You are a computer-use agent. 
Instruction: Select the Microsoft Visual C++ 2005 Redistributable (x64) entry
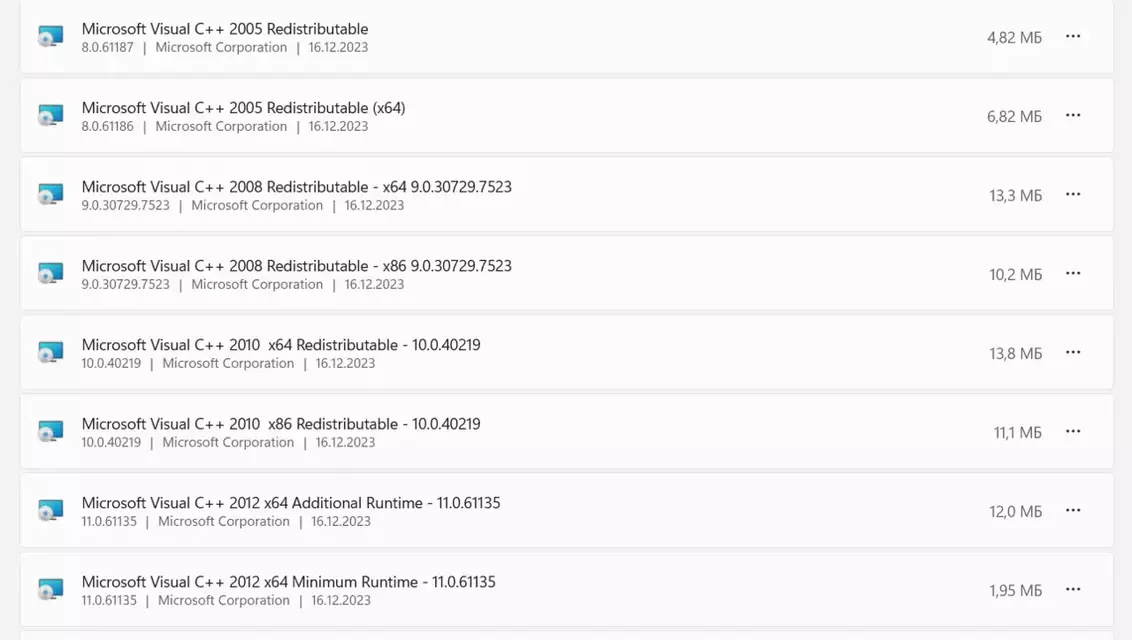pos(567,115)
